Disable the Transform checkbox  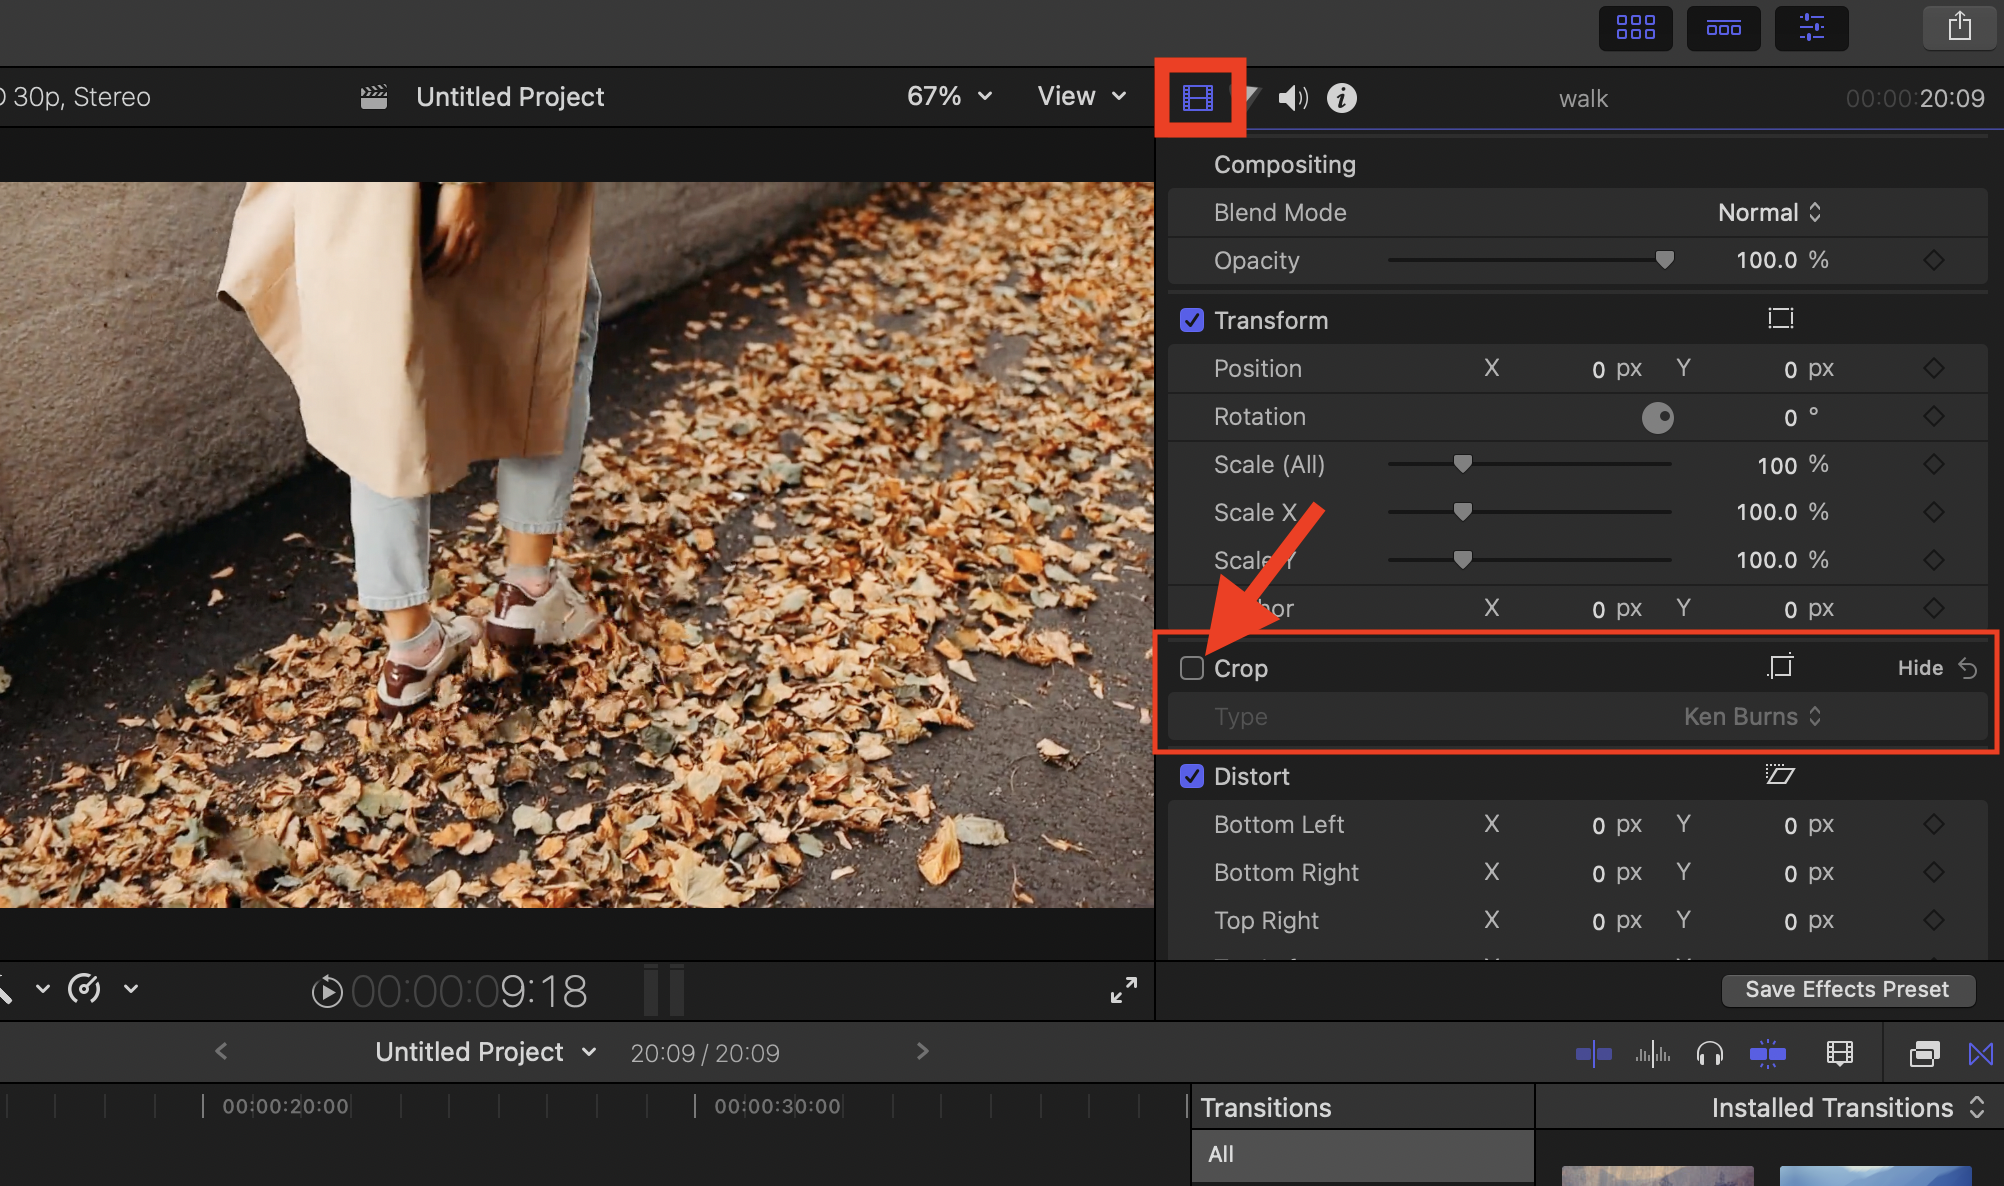click(1191, 320)
